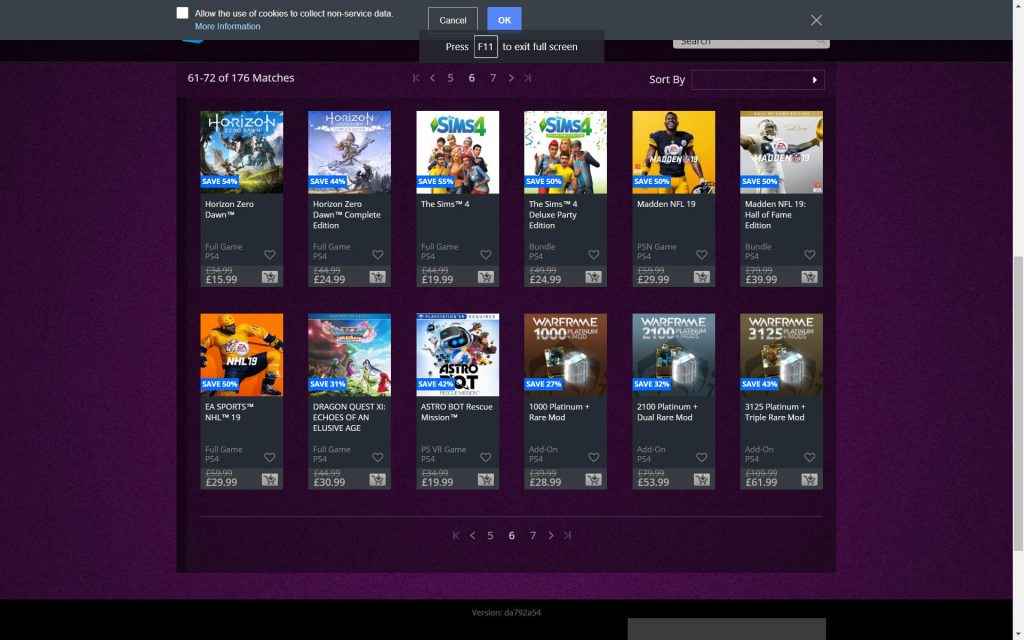Viewport: 1024px width, 640px height.
Task: Go to first page in top pagination
Action: point(416,78)
